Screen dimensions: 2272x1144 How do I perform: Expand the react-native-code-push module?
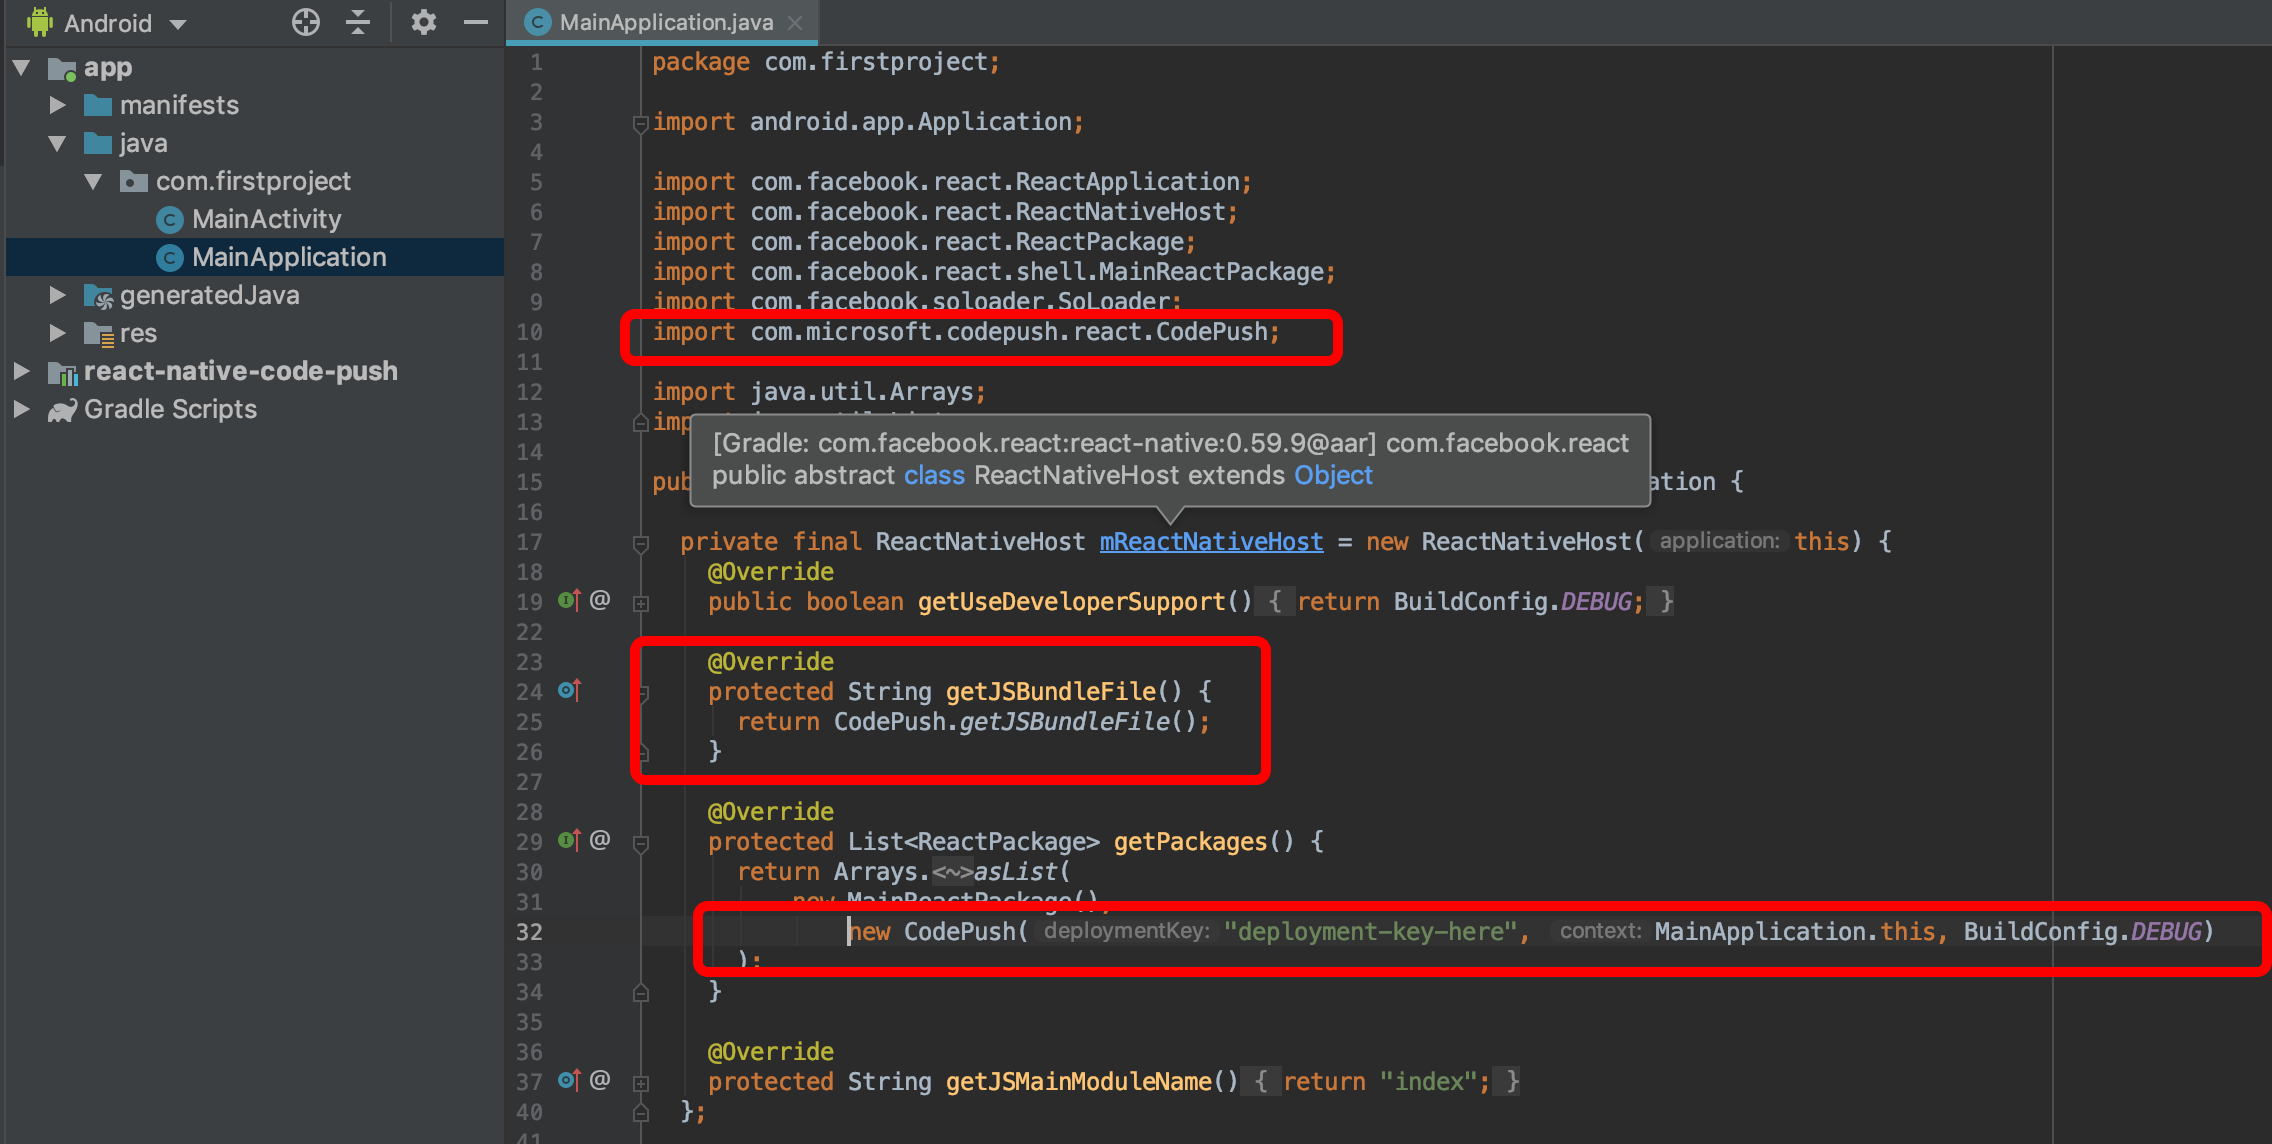tap(21, 371)
